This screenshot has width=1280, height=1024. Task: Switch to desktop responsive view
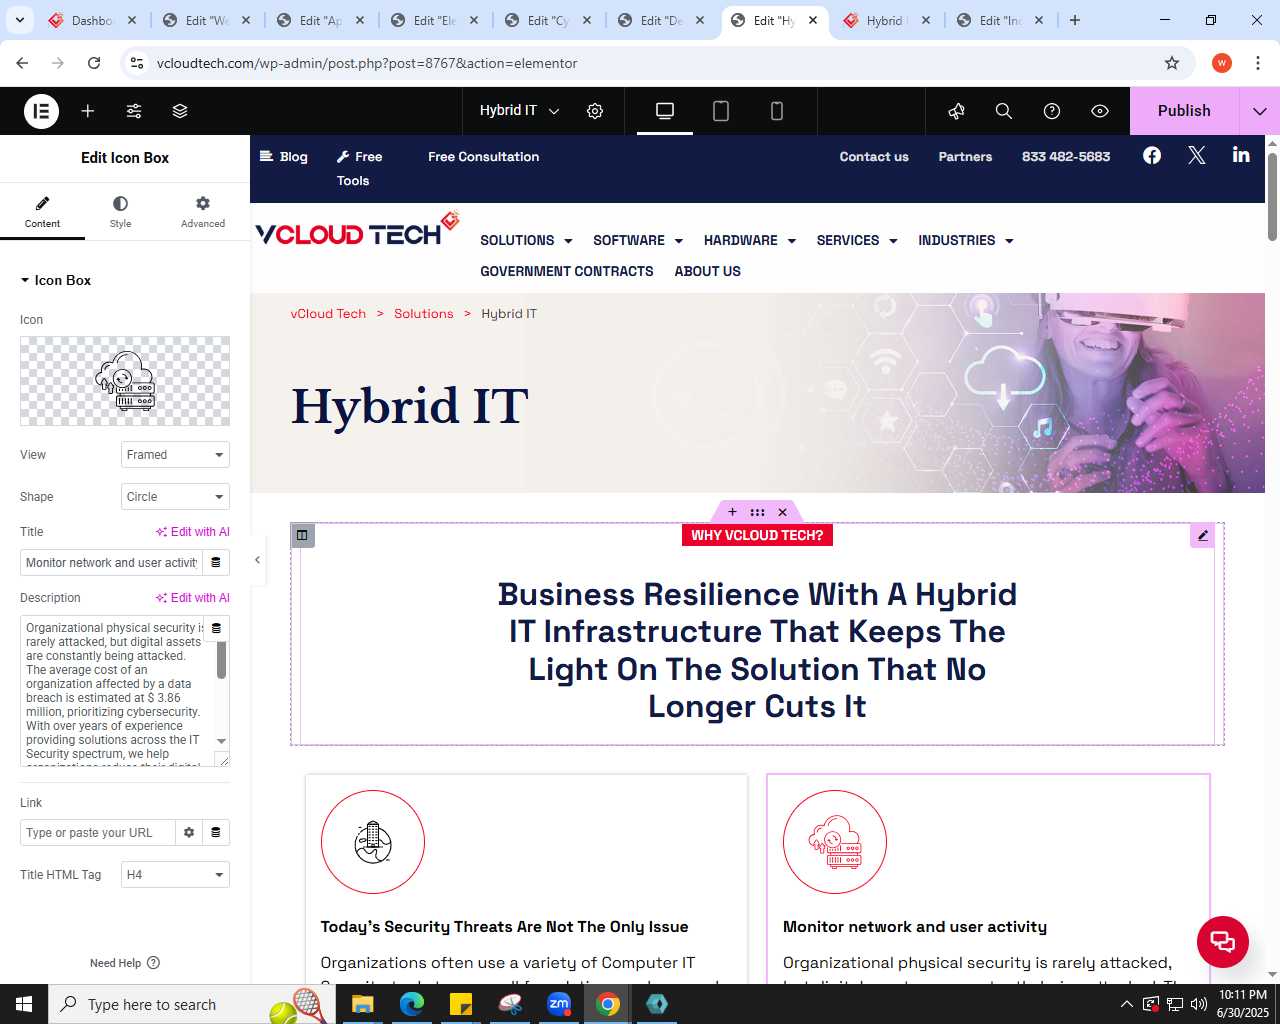(x=665, y=111)
